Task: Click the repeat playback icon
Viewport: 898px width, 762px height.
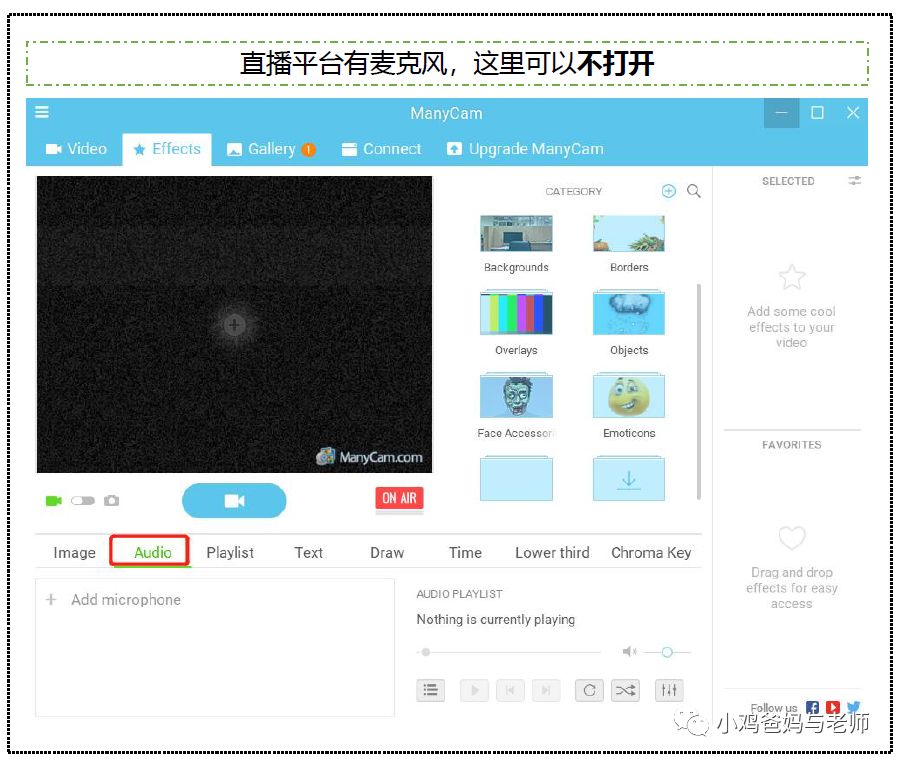Action: tap(589, 690)
